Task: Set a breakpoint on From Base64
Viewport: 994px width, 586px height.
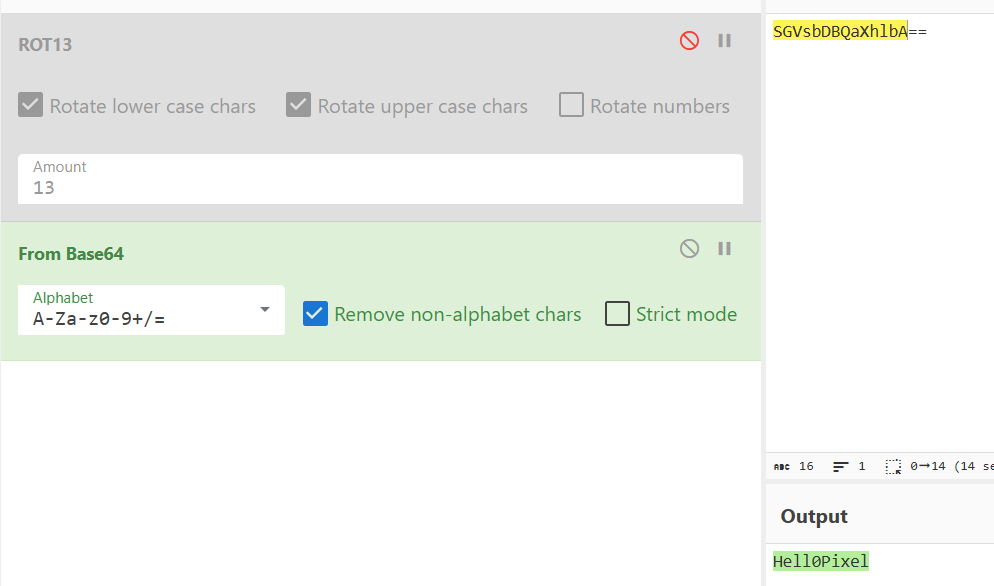Action: point(725,249)
